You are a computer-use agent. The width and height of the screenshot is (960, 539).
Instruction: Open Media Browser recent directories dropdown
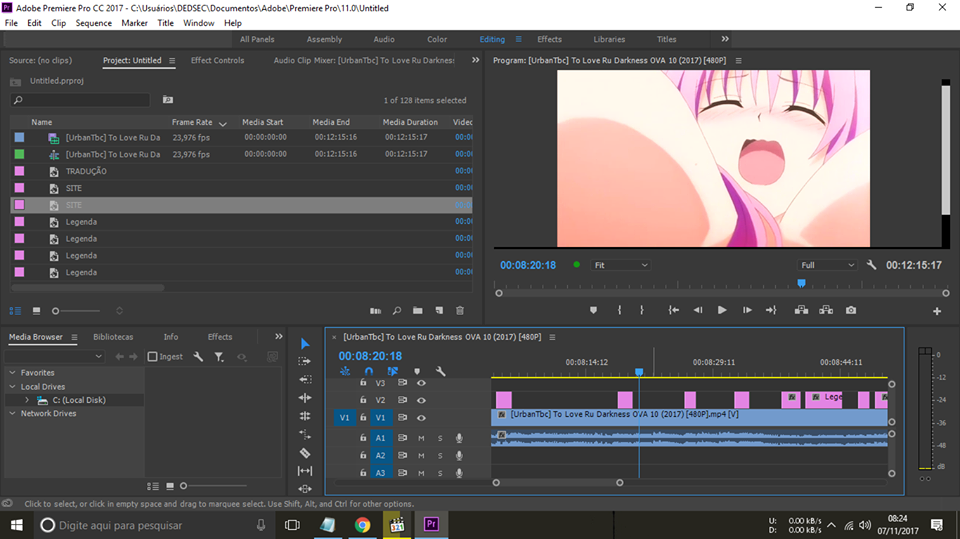point(55,356)
